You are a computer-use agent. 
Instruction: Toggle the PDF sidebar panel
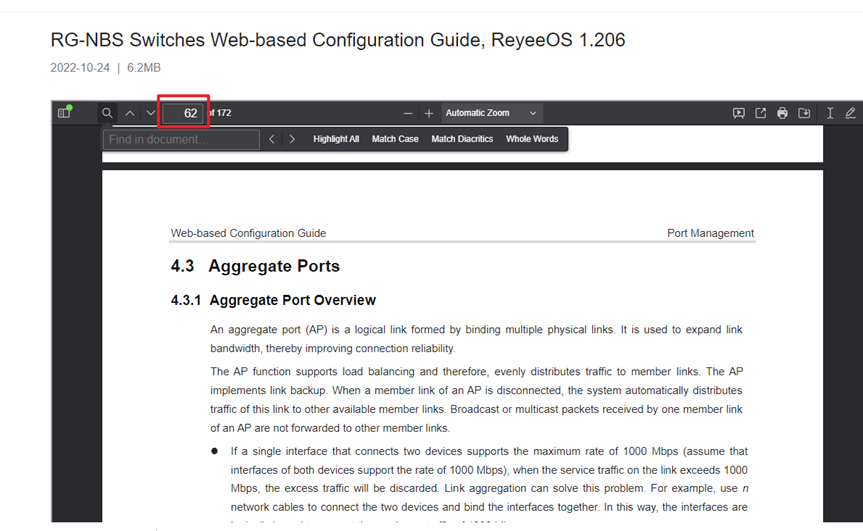(65, 113)
